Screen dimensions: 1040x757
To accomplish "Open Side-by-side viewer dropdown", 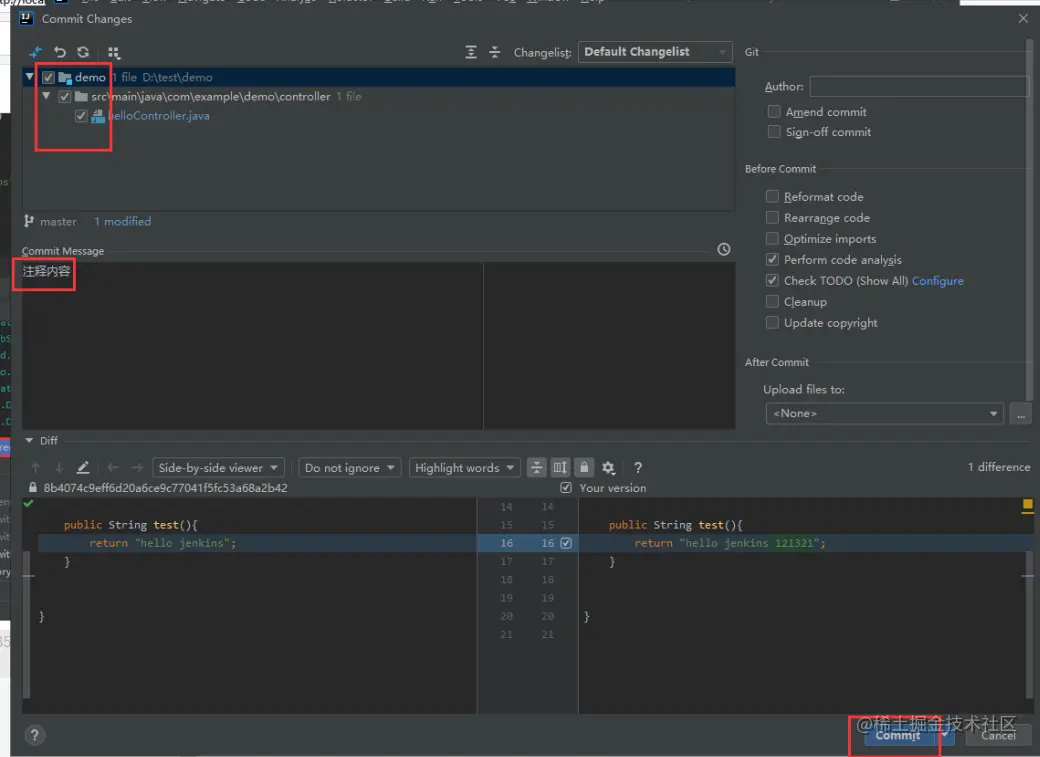I will tap(218, 468).
